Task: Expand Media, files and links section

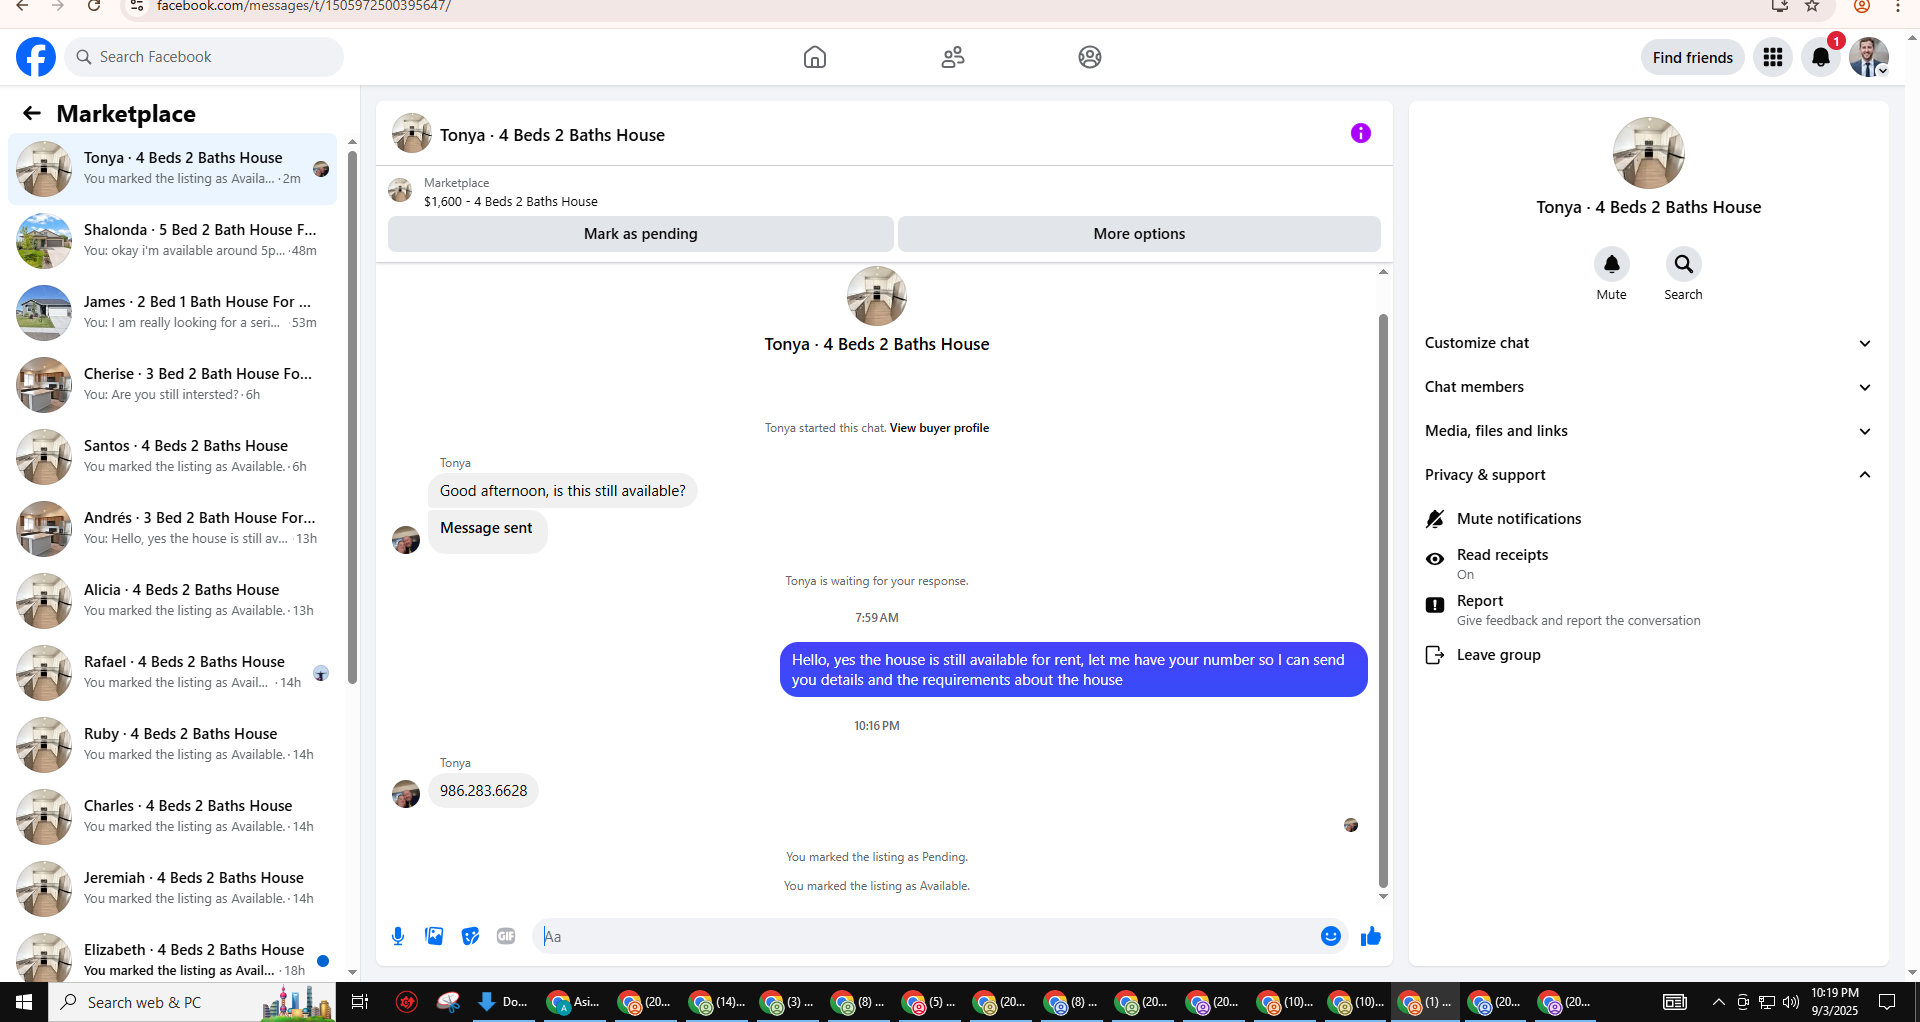Action: [x=1649, y=431]
